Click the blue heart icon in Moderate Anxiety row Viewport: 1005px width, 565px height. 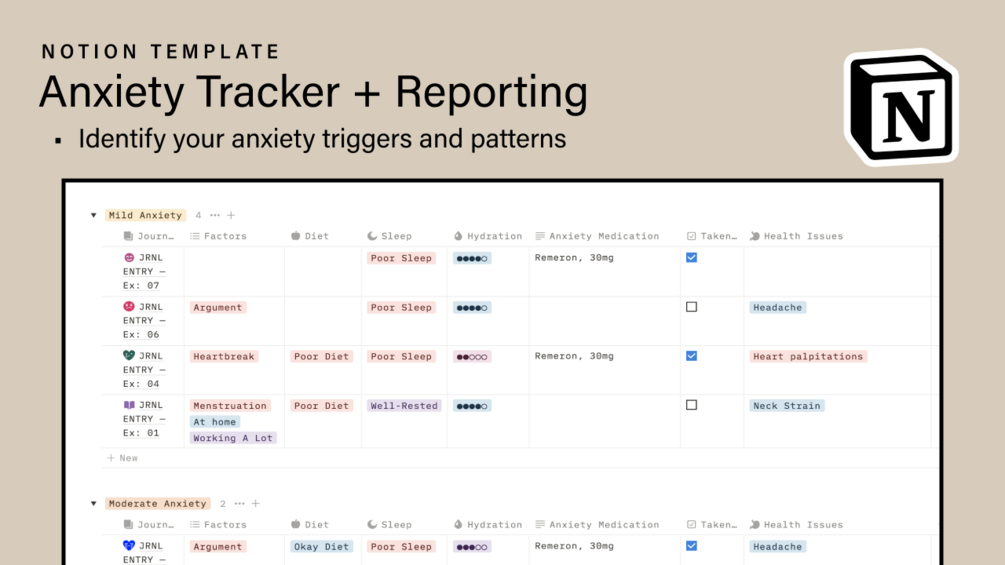[x=129, y=546]
